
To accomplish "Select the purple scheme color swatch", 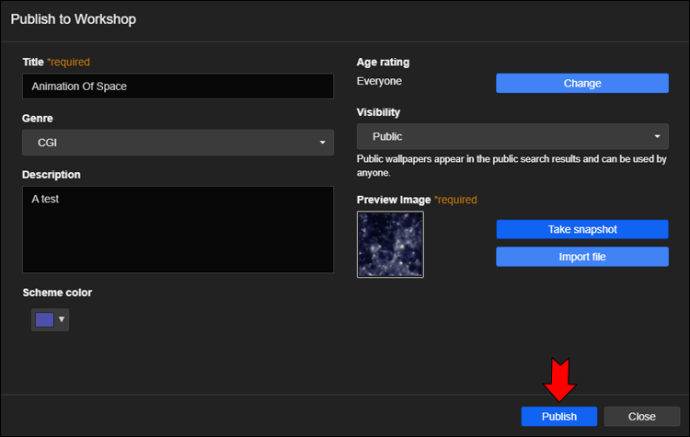I will click(44, 320).
